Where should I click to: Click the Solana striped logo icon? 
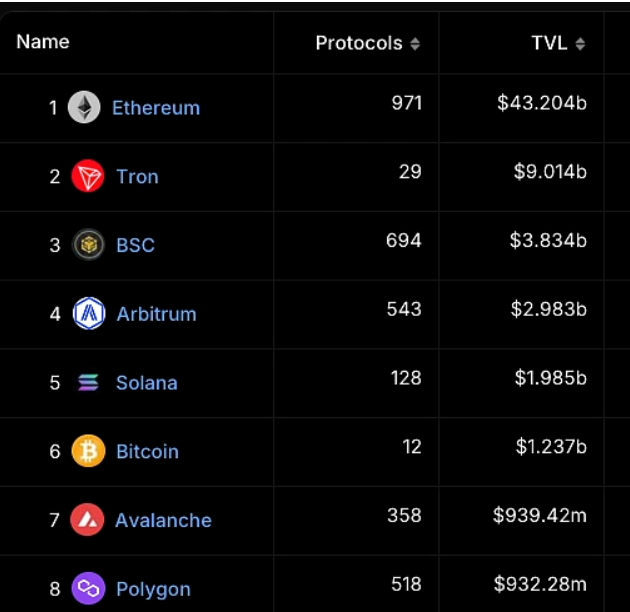88,383
